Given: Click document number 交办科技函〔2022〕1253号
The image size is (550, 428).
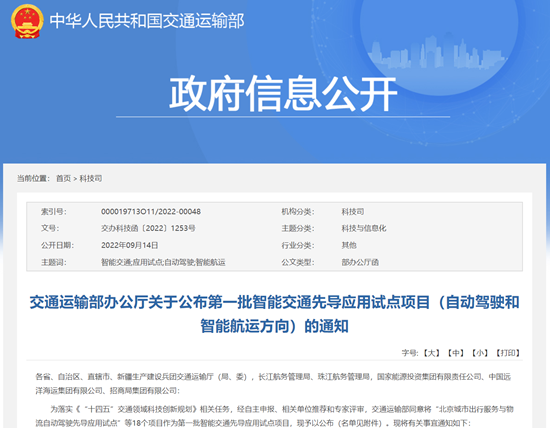Looking at the screenshot, I should 148,228.
